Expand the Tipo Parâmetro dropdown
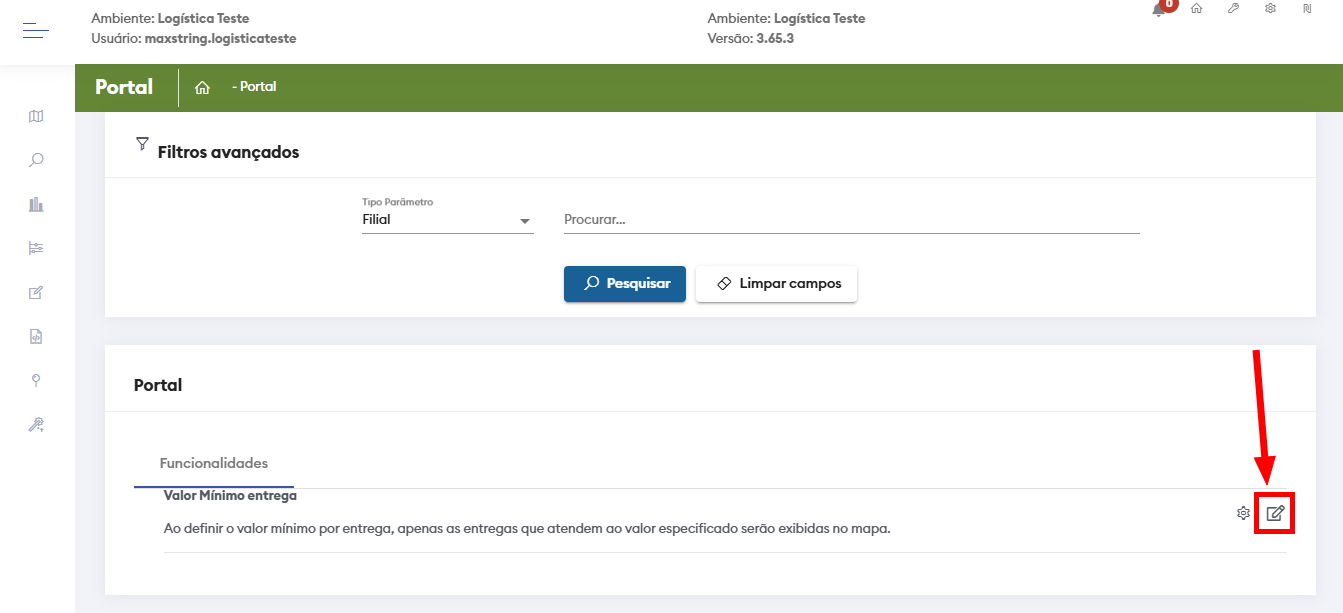 click(447, 220)
